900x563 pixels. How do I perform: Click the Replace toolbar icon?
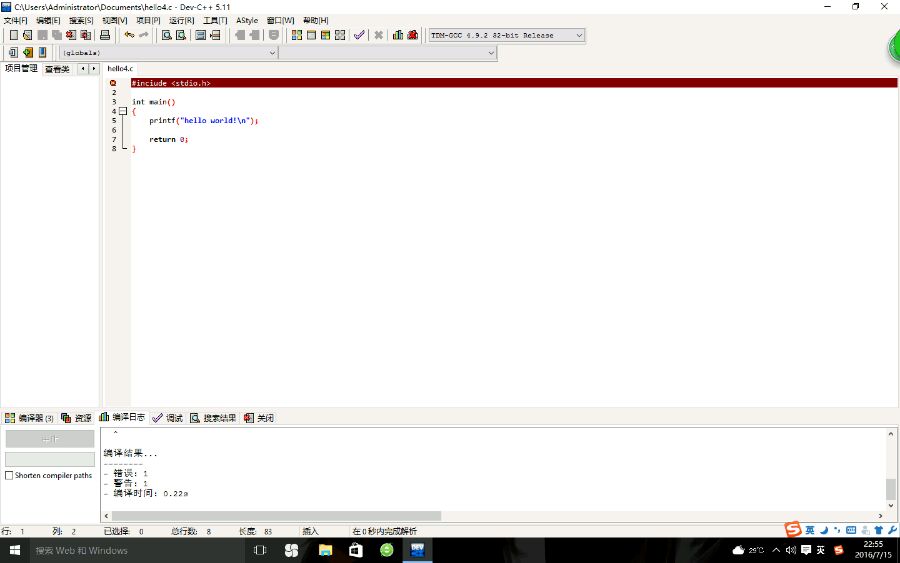tap(181, 35)
